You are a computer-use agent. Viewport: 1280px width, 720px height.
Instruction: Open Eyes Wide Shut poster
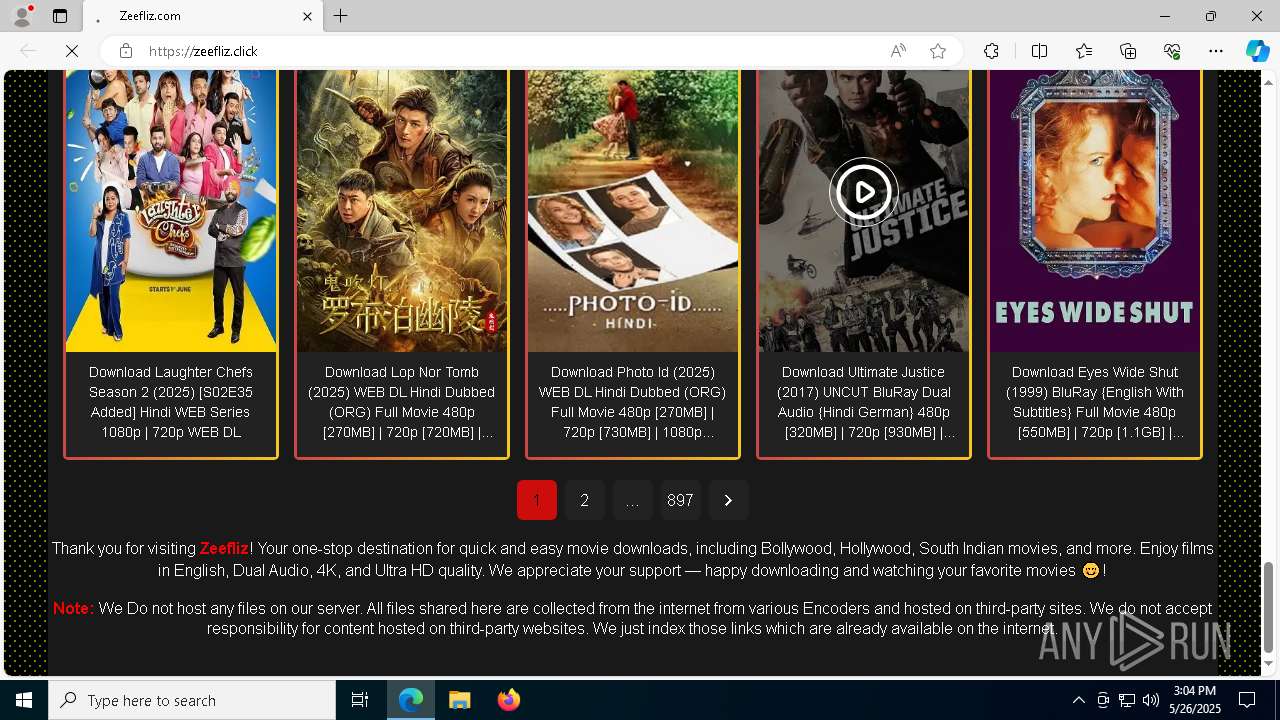click(x=1095, y=211)
